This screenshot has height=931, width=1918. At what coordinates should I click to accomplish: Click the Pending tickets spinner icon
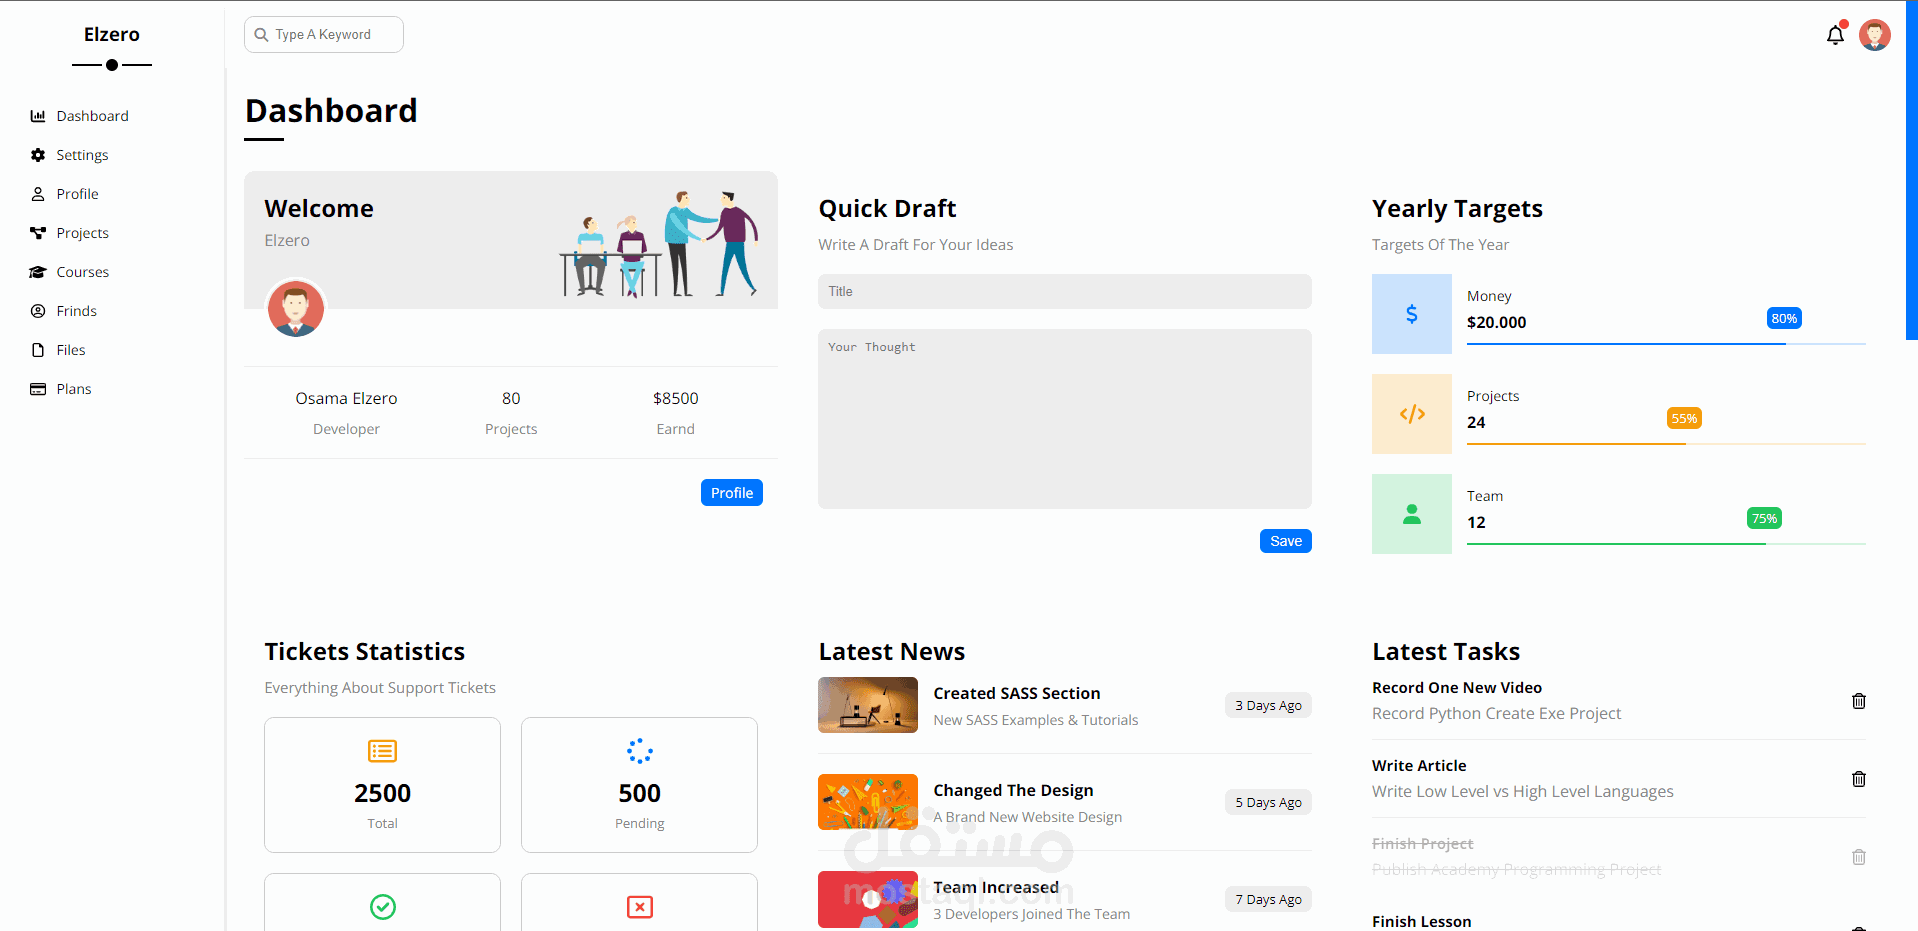[x=640, y=751]
